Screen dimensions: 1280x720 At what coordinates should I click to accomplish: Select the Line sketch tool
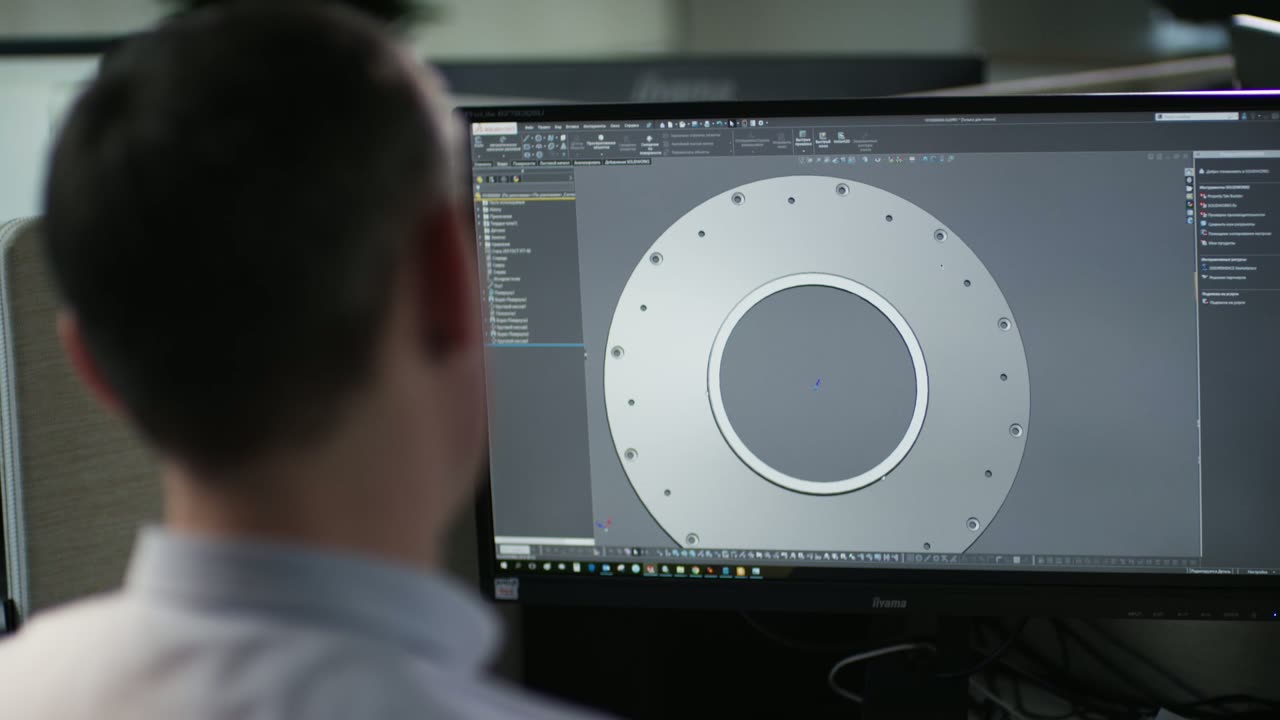coord(526,138)
